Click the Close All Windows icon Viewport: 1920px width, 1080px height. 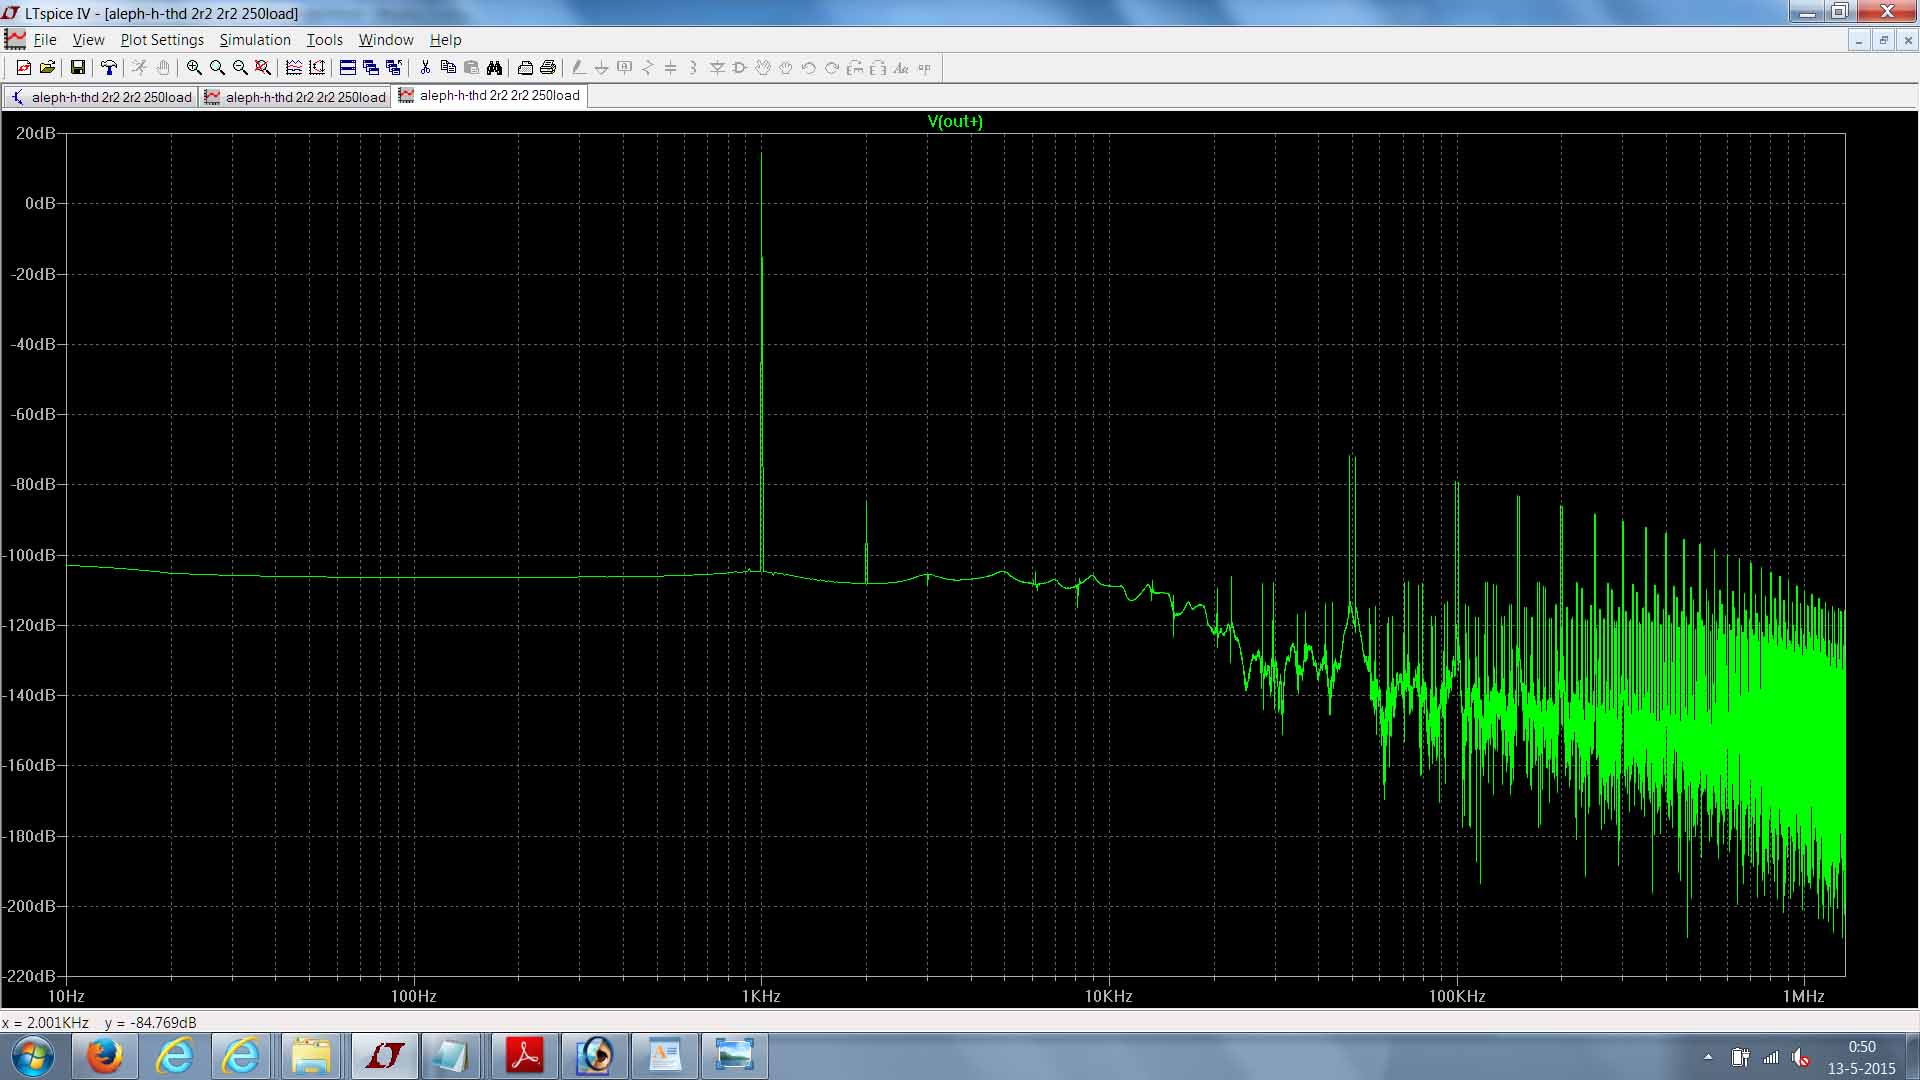click(394, 68)
